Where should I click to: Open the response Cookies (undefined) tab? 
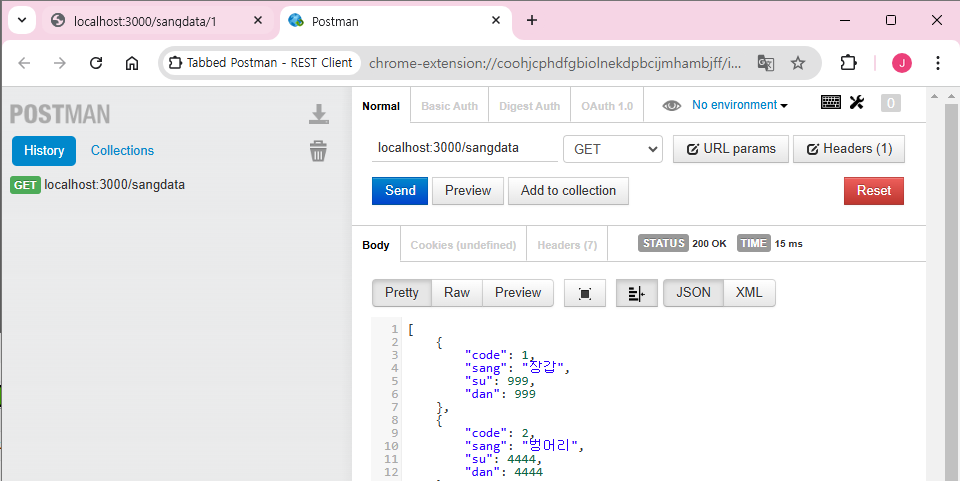coord(463,245)
